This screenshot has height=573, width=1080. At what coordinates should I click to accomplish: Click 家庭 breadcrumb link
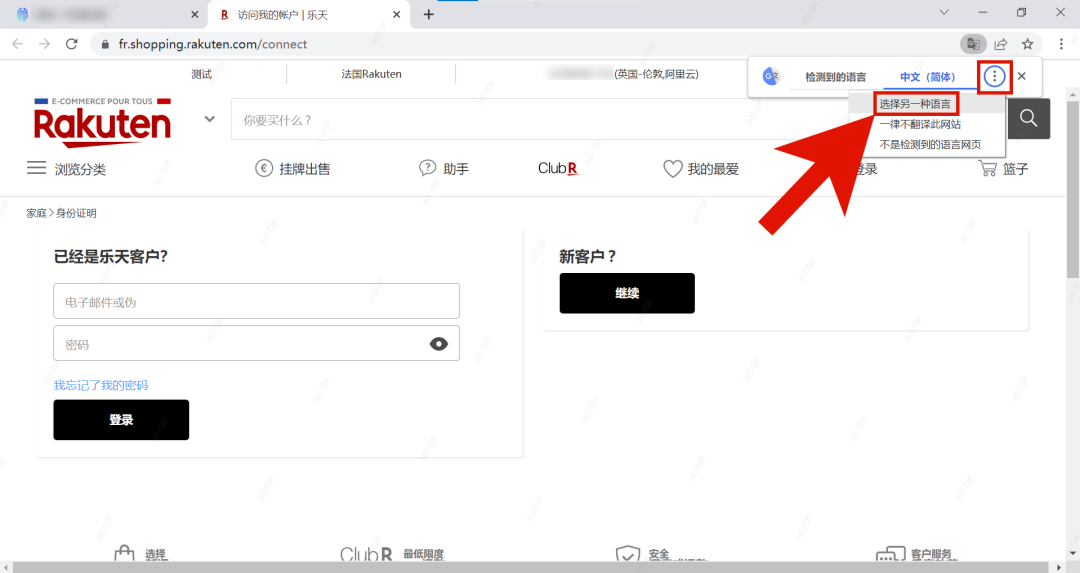click(x=37, y=213)
